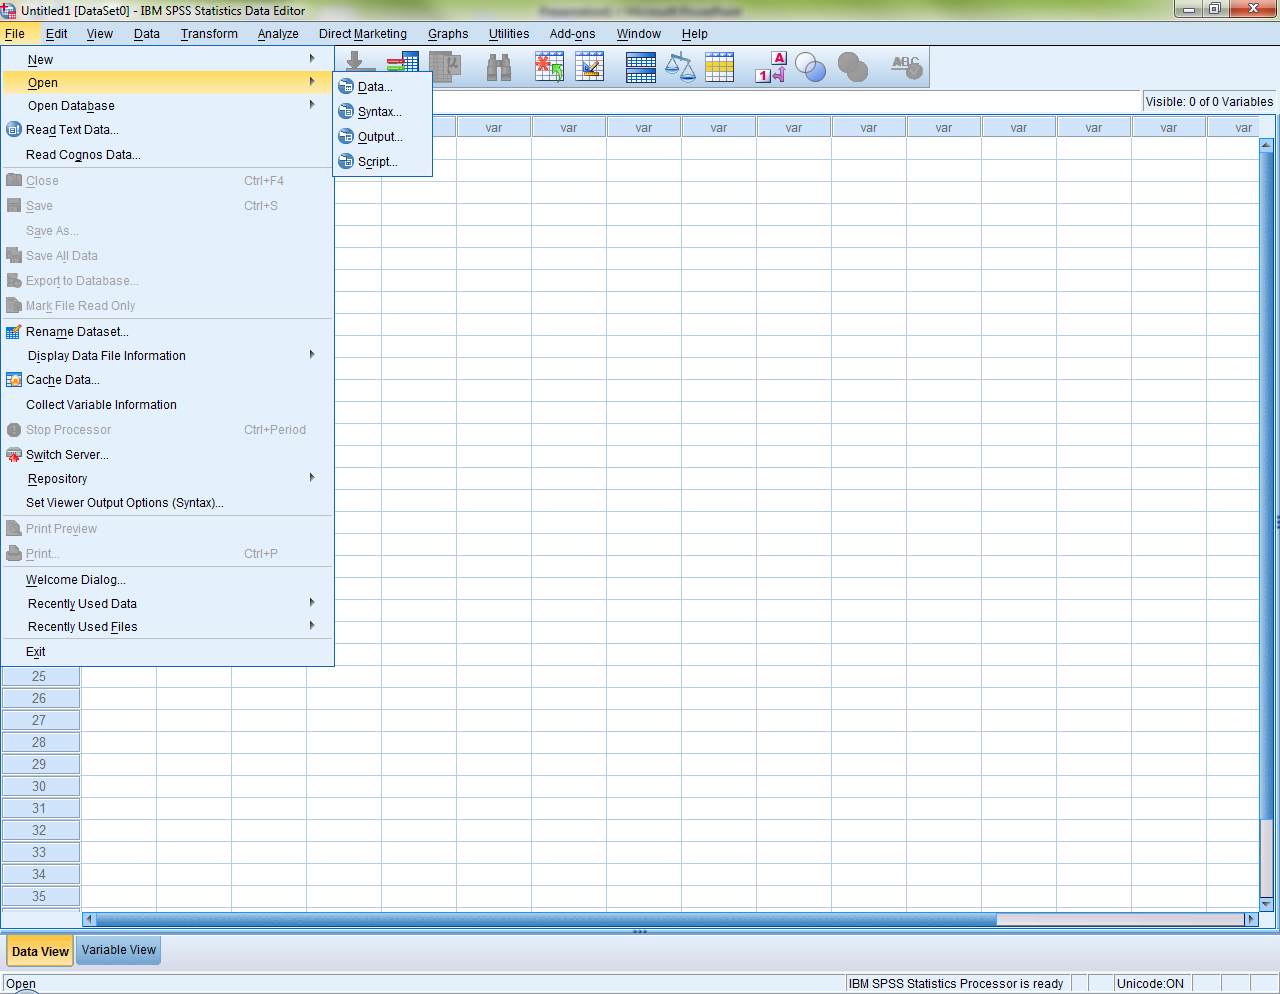Choose Exit from the File menu
This screenshot has height=994, width=1280.
pos(167,652)
